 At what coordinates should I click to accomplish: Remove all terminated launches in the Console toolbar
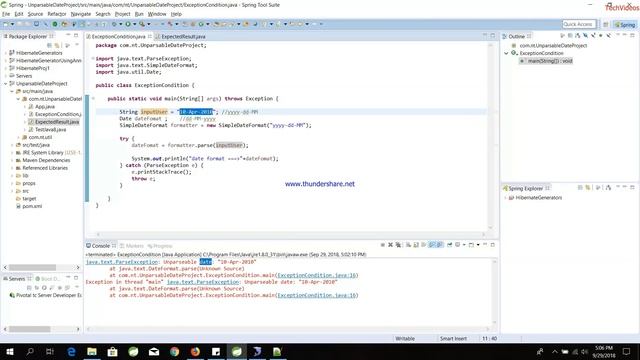[x=398, y=245]
